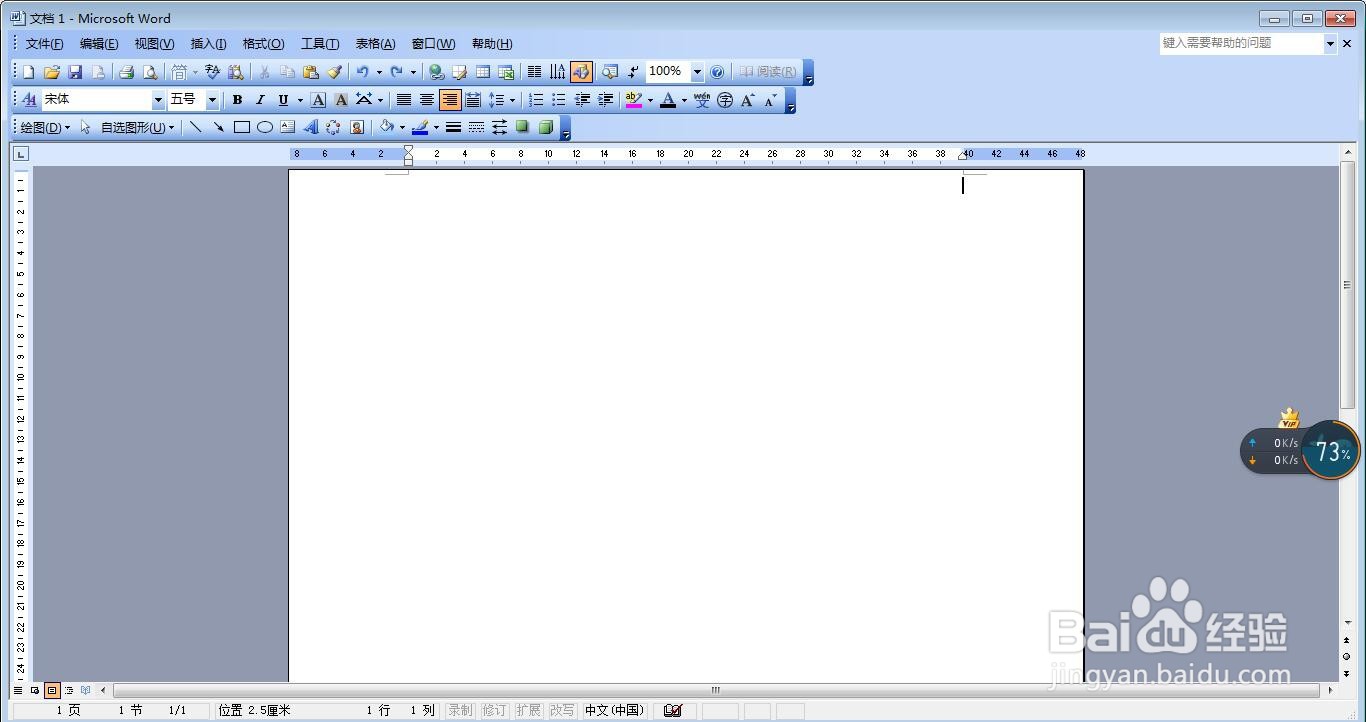Click the Undo arrow icon
This screenshot has height=722, width=1366.
coord(363,72)
